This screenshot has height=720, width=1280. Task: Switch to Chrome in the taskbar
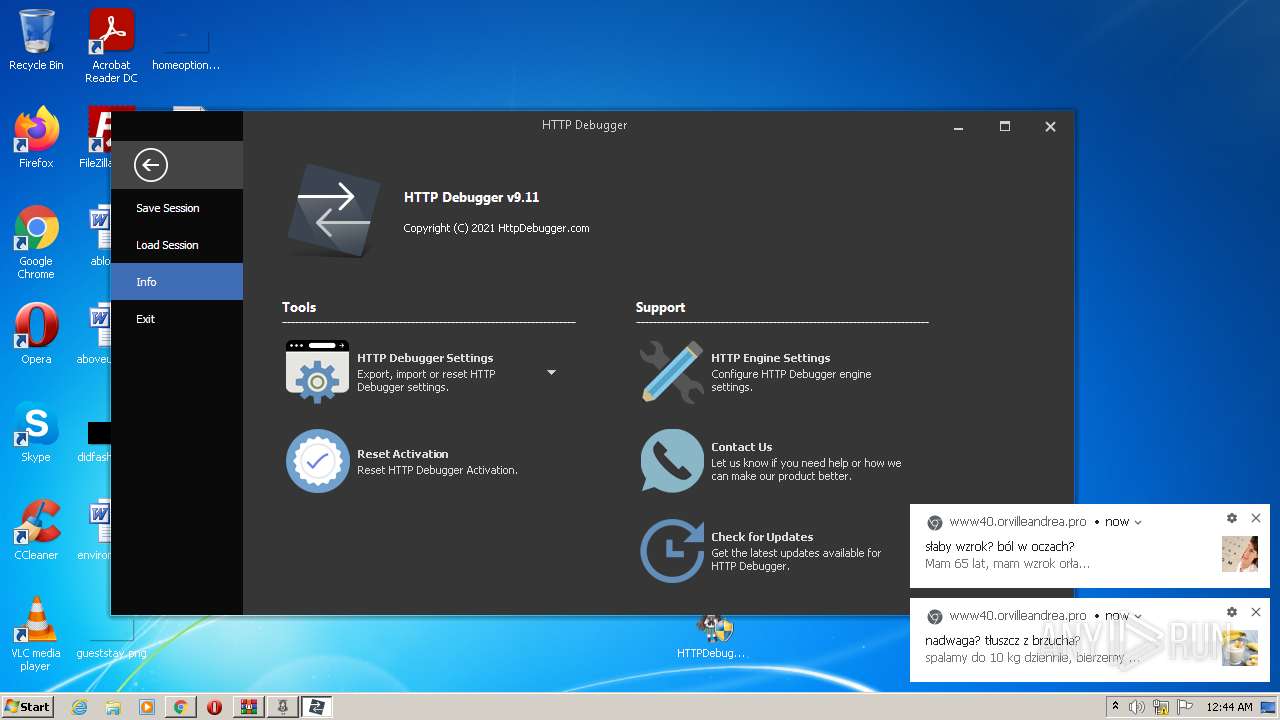coord(181,707)
